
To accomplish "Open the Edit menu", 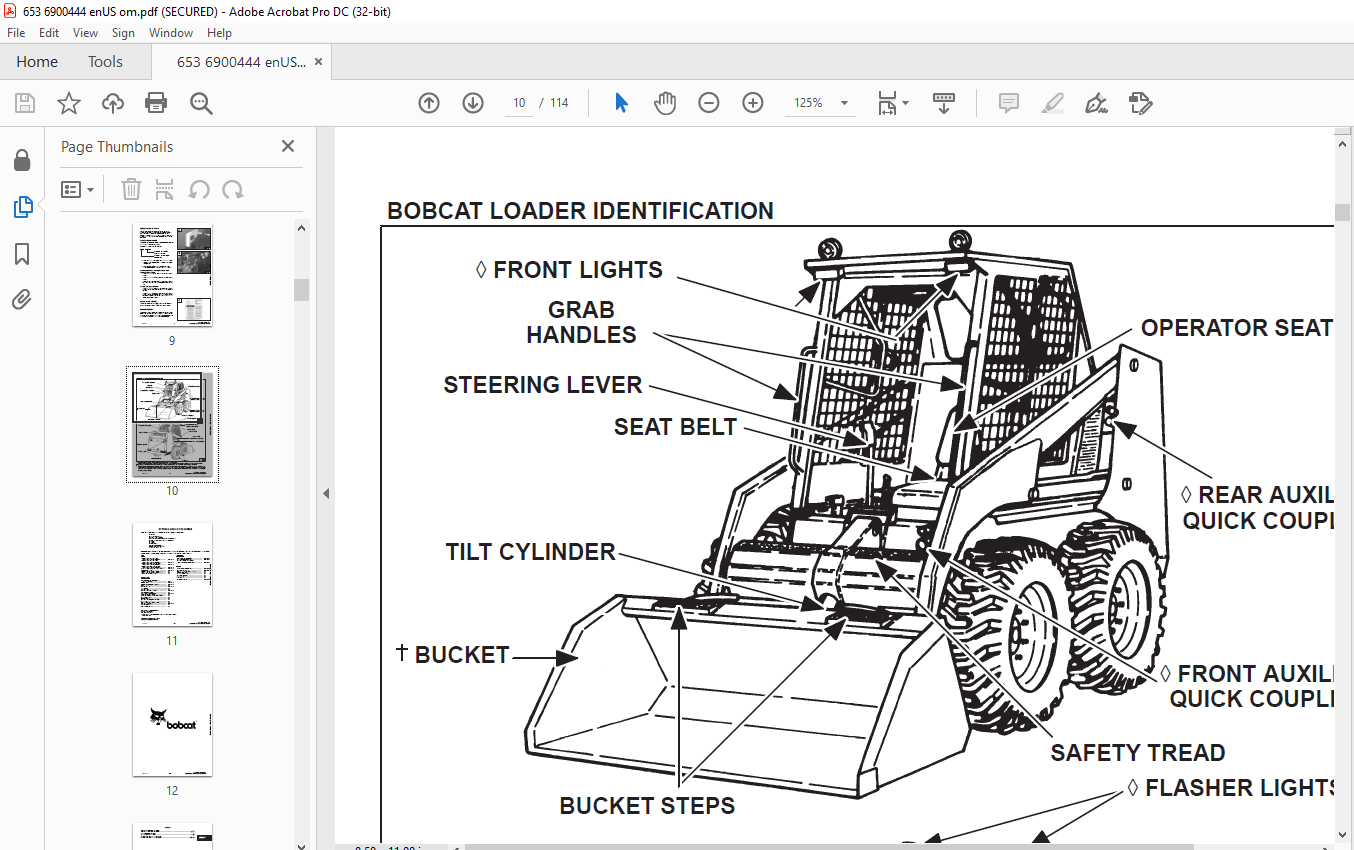I will click(49, 33).
